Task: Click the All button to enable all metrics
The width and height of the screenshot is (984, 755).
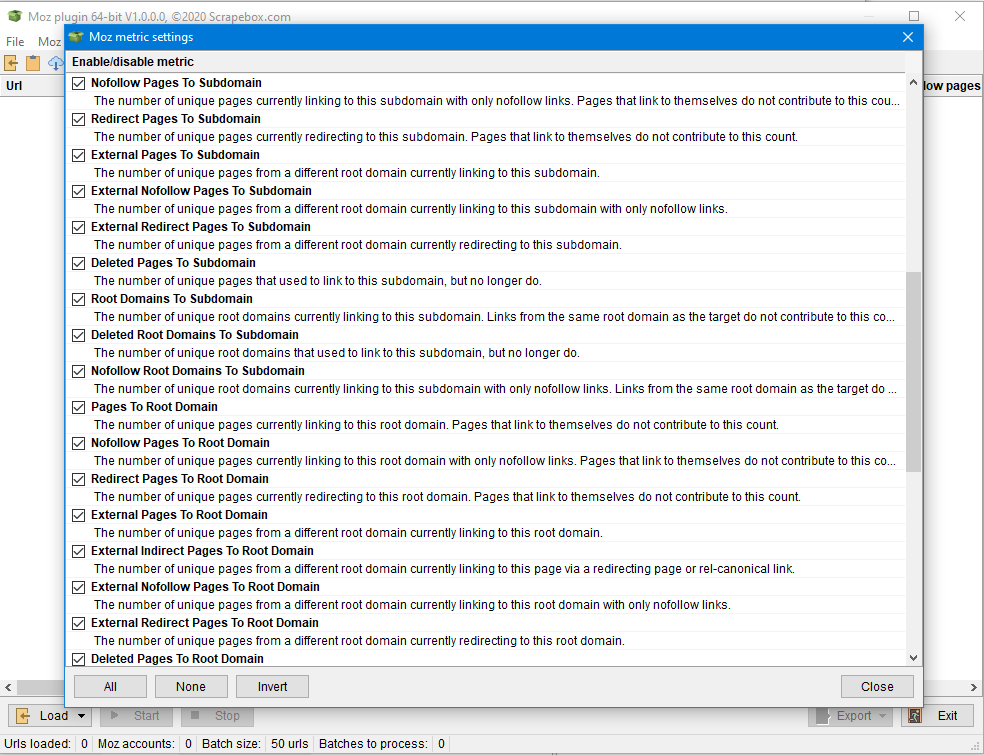Action: [x=110, y=687]
